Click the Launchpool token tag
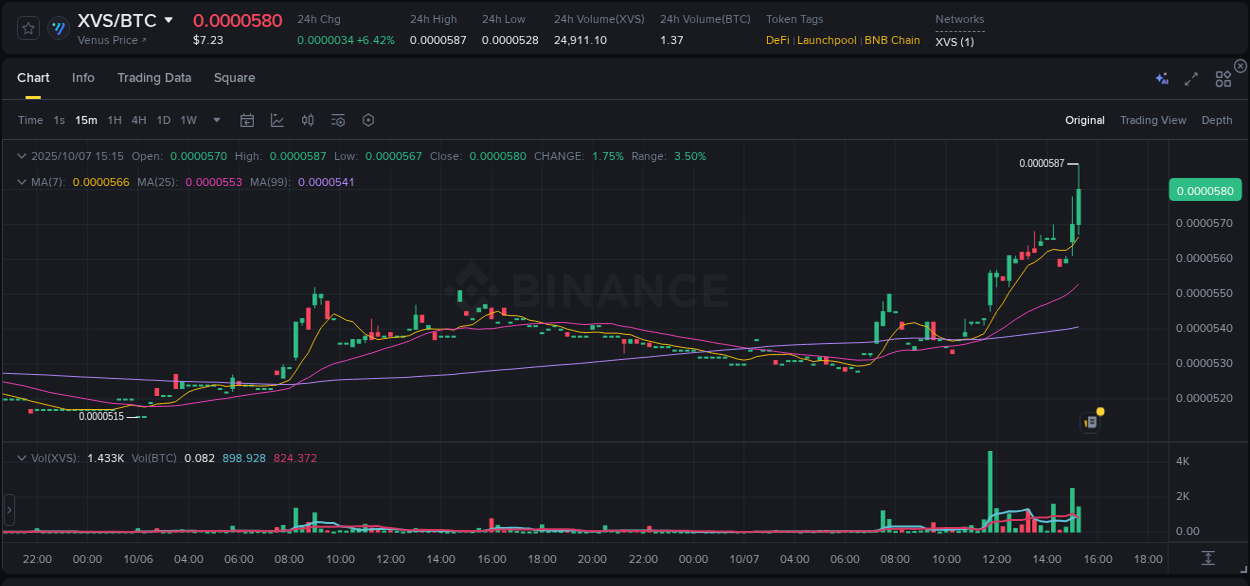Screen dimensions: 1250x586 tap(827, 40)
